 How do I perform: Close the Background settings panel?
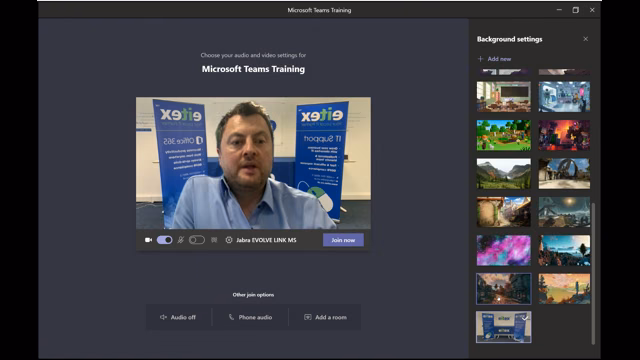pos(586,39)
